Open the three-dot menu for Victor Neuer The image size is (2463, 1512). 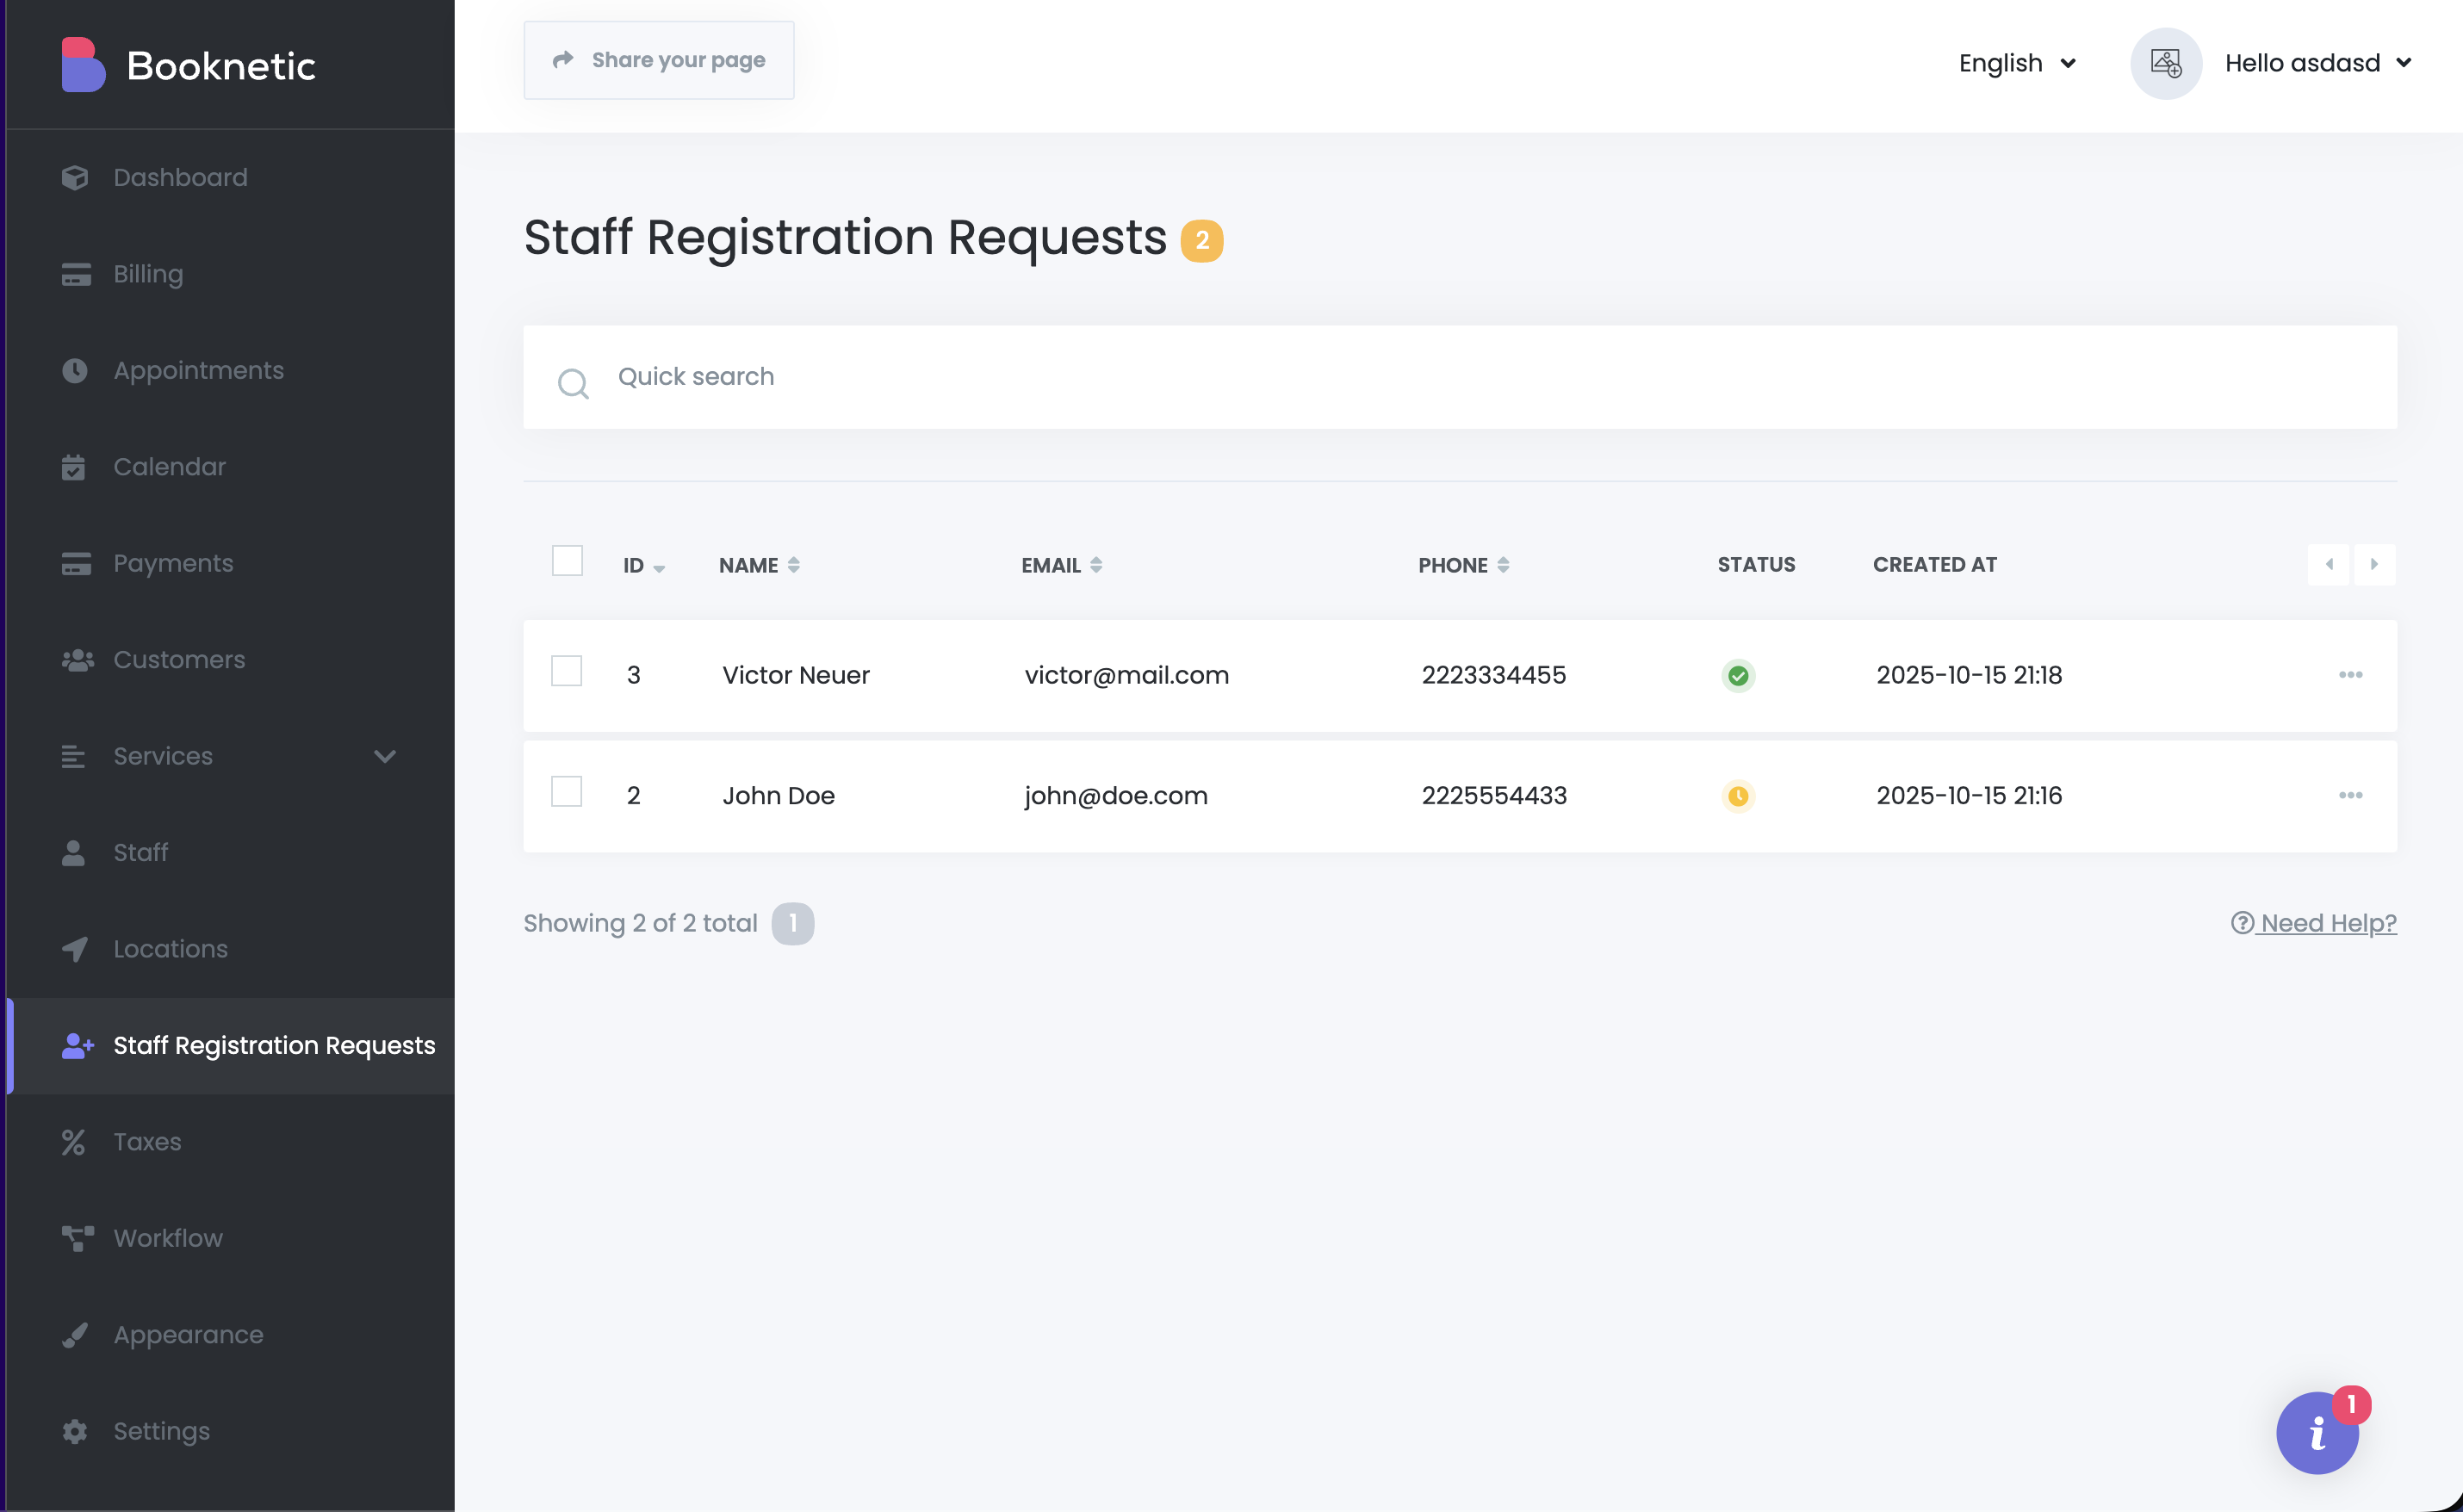[2350, 675]
